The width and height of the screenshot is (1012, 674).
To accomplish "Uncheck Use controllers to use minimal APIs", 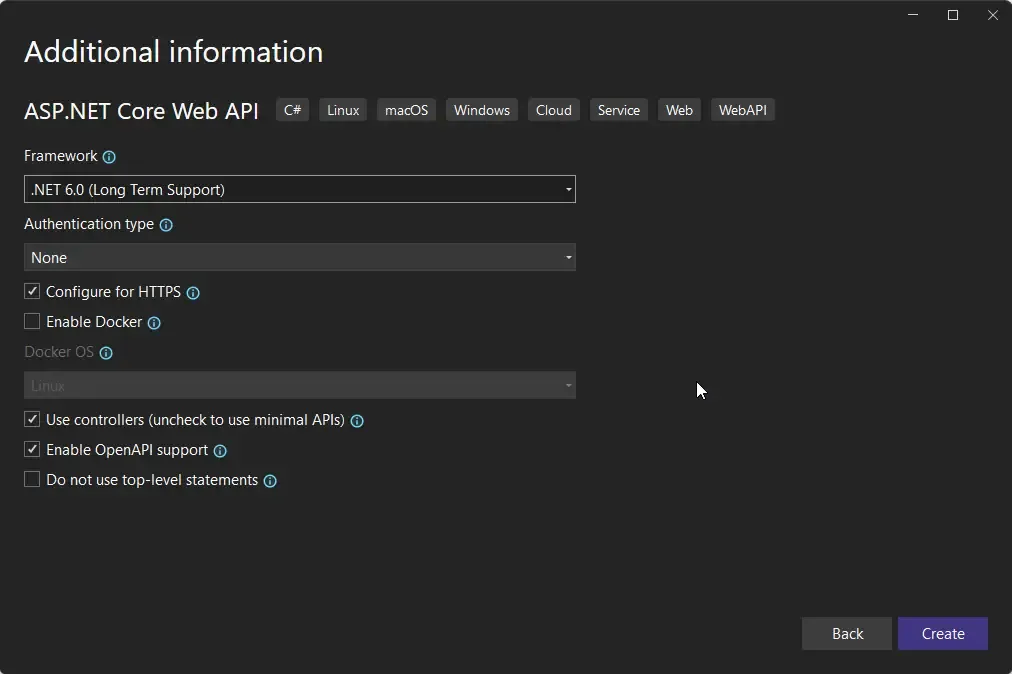I will pyautogui.click(x=31, y=419).
